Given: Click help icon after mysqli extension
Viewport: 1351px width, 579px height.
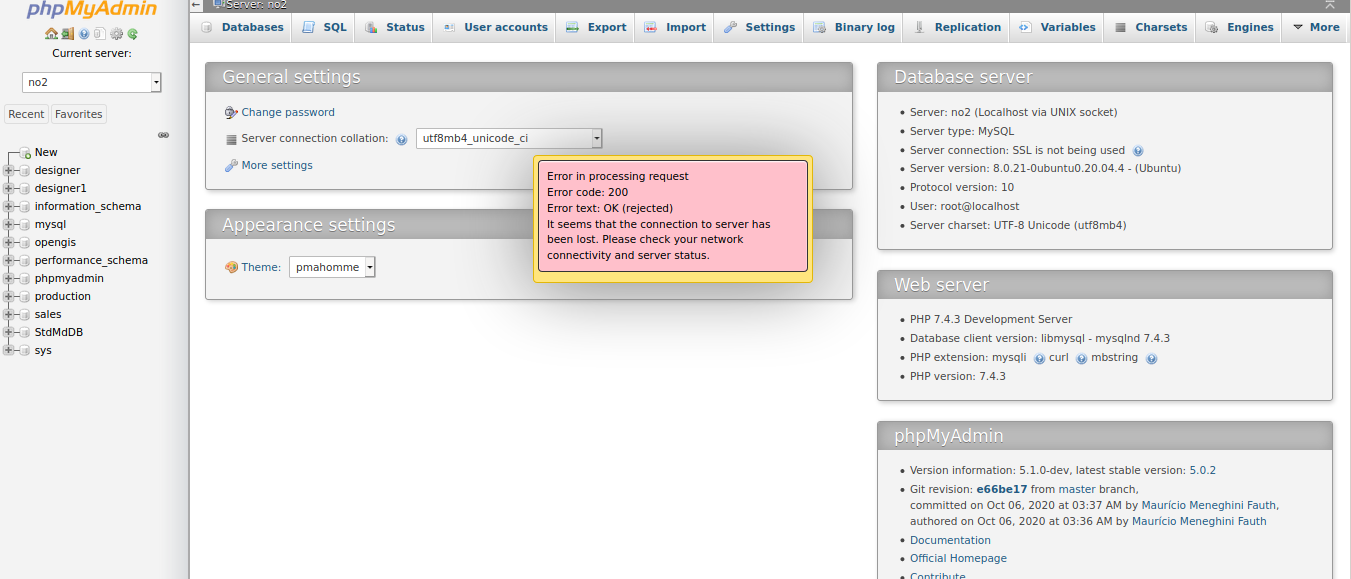Looking at the screenshot, I should [x=1039, y=358].
